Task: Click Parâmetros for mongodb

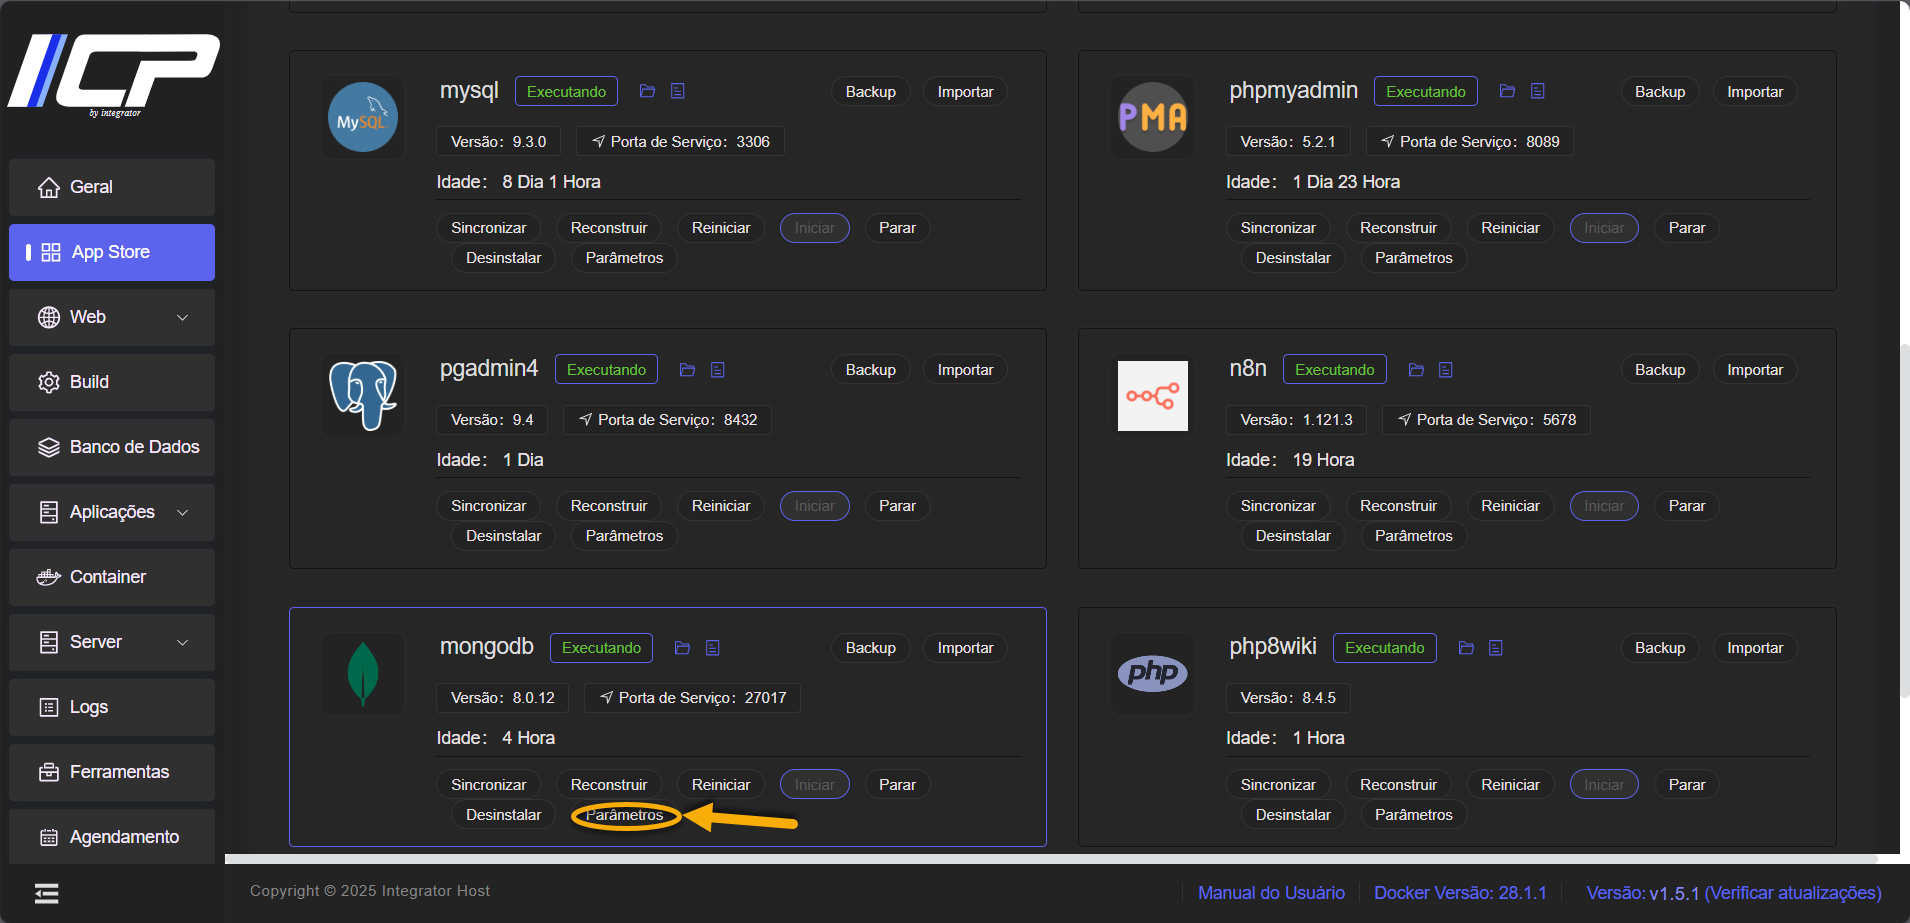Action: [x=624, y=815]
